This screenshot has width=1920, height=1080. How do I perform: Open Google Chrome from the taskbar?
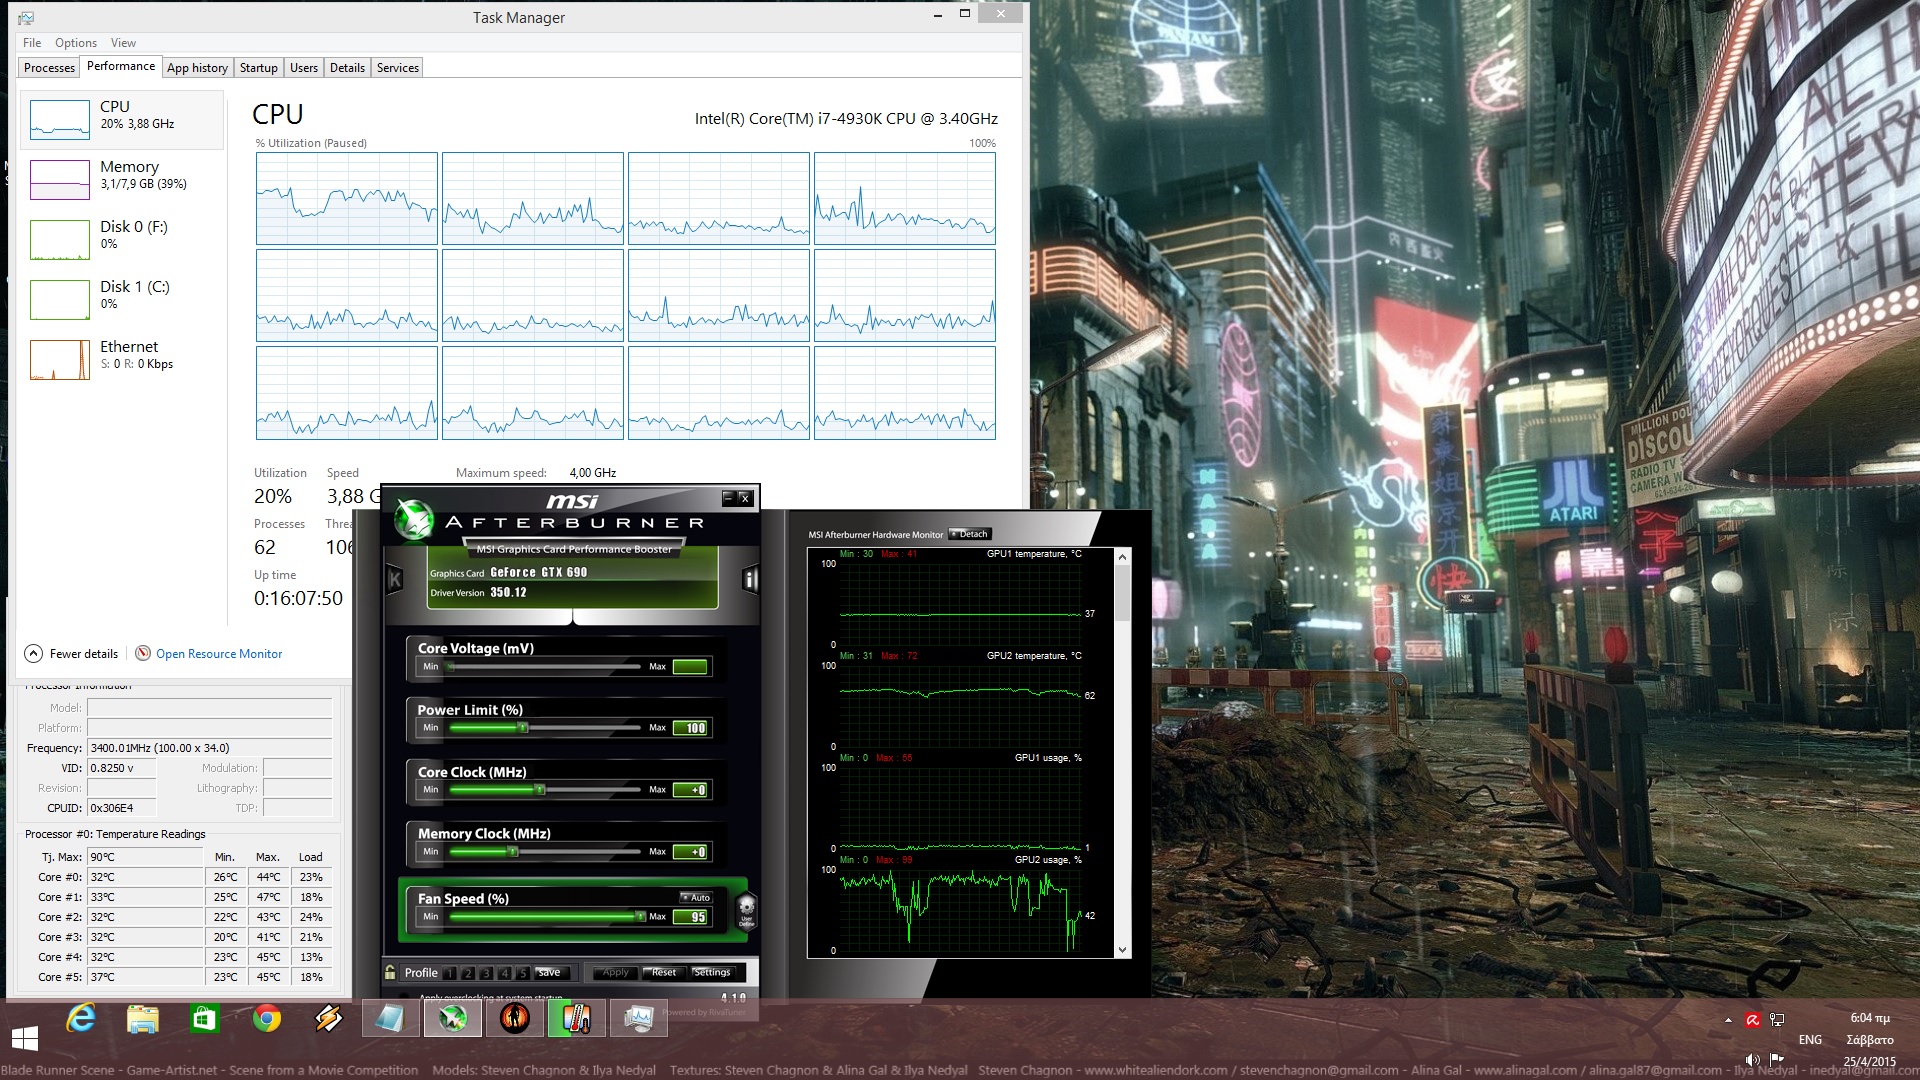click(266, 1019)
